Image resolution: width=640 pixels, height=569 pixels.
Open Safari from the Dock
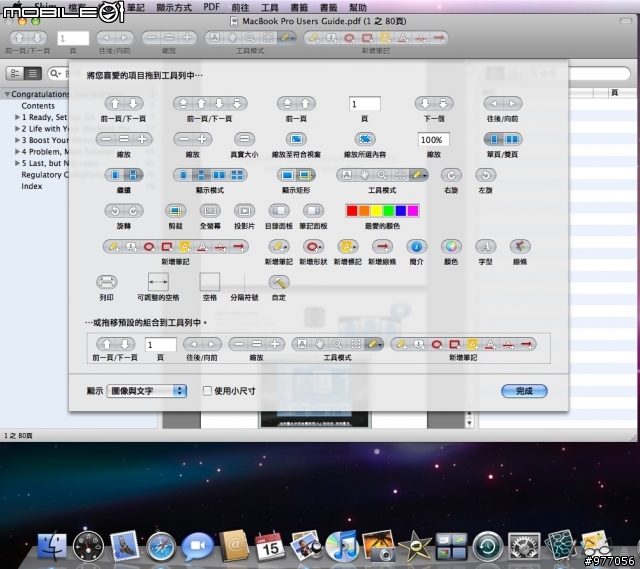click(x=161, y=546)
